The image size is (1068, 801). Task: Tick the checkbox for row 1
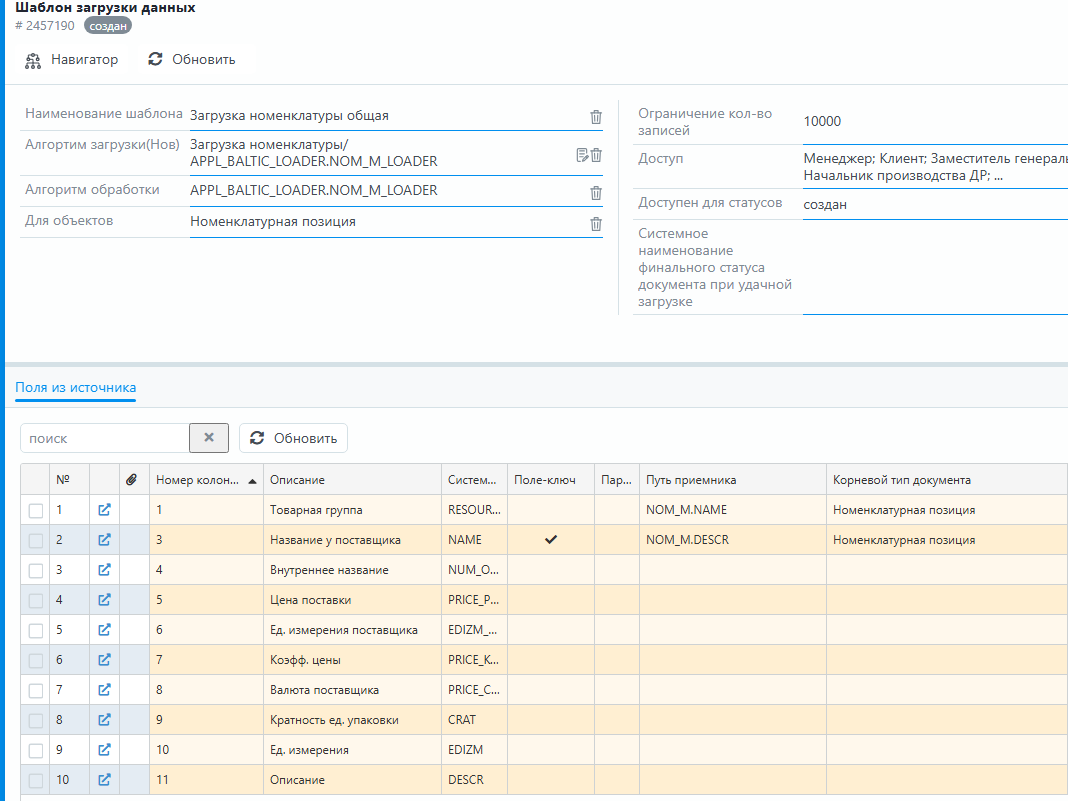tap(36, 511)
